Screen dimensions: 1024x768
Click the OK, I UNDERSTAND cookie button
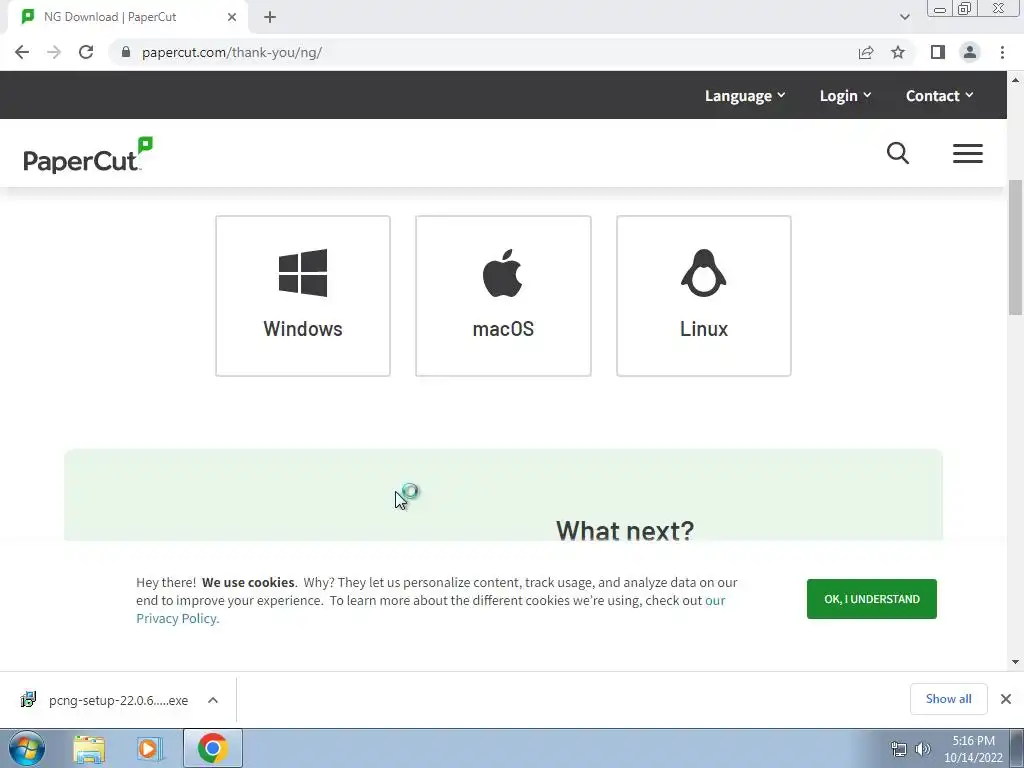[x=872, y=599]
